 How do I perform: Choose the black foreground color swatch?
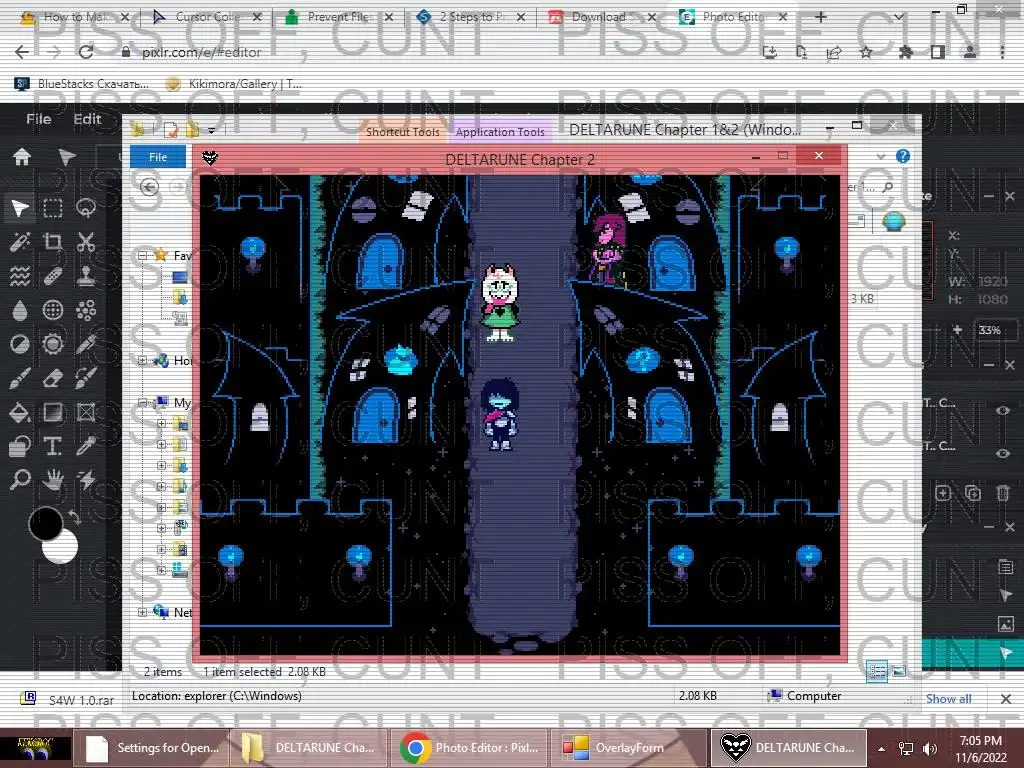click(46, 524)
